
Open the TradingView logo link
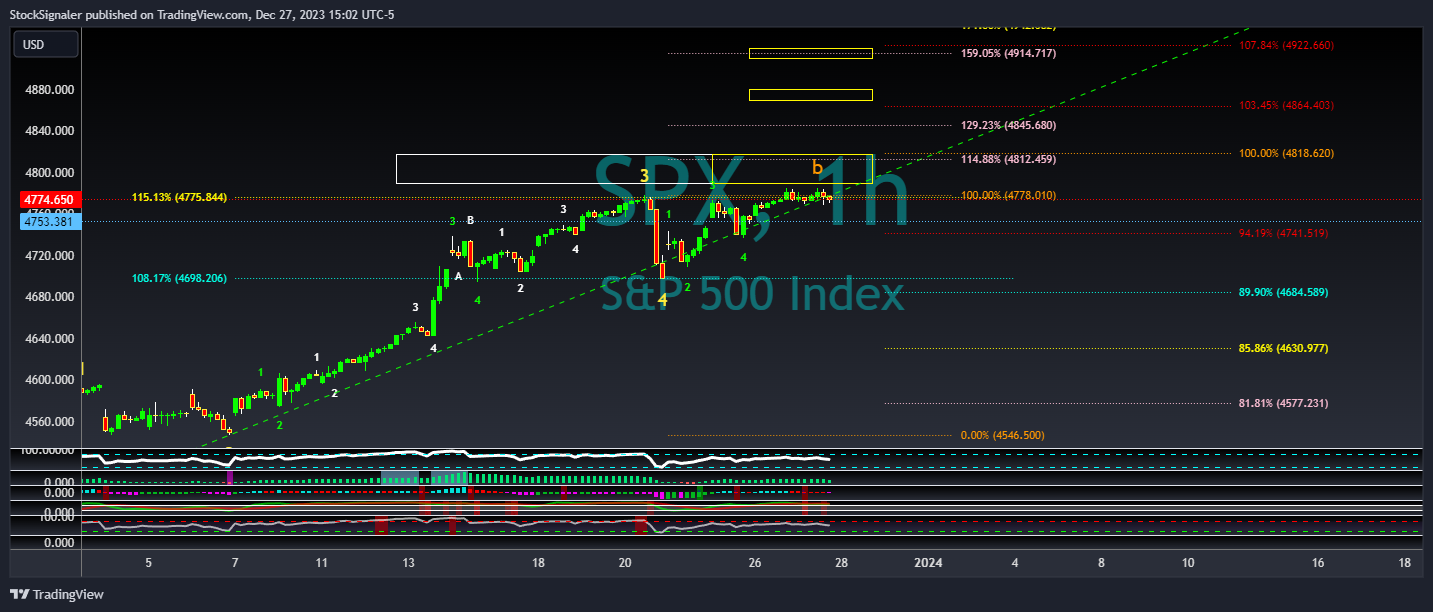click(56, 594)
